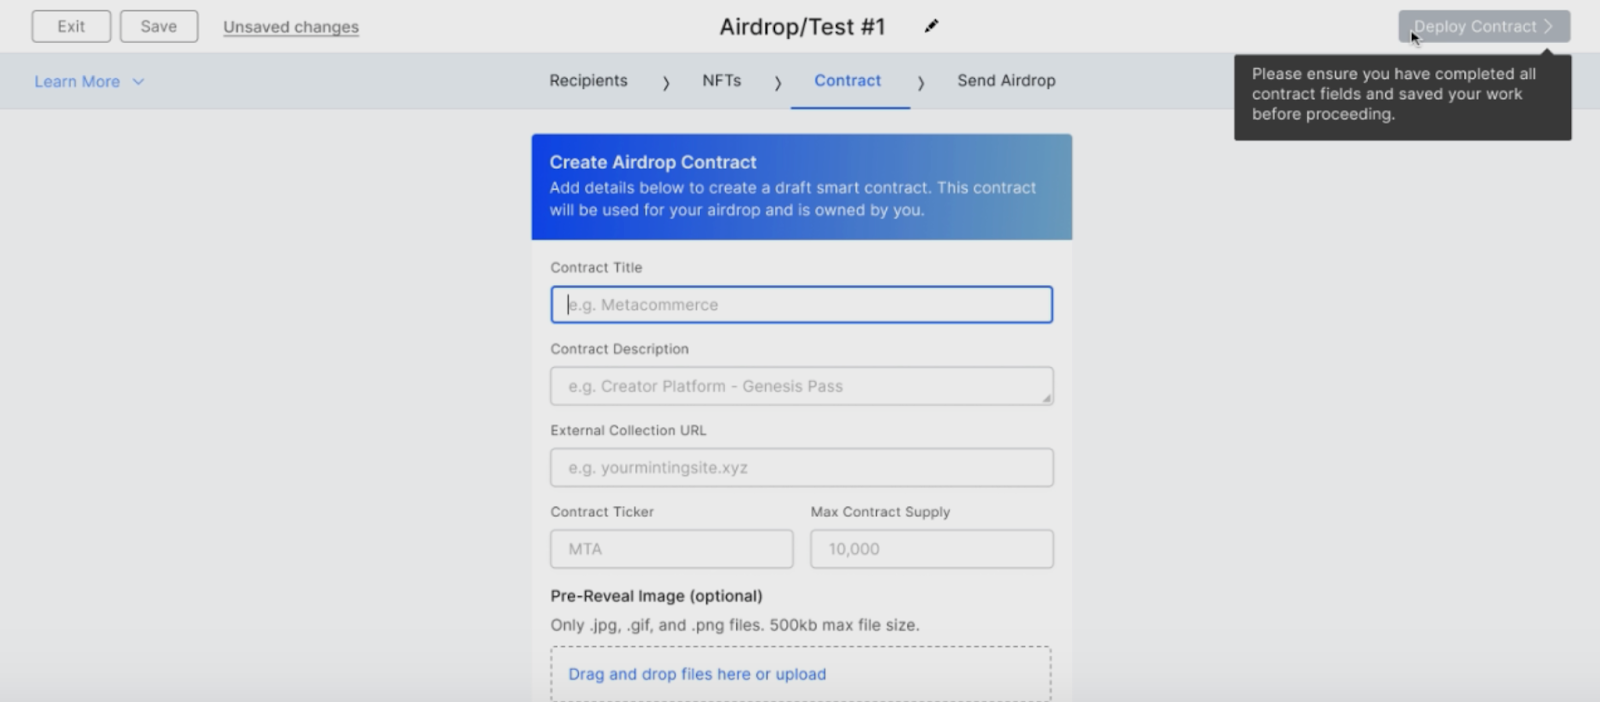Screen dimensions: 1600x702
Task: Click the resize handle of Contract Description
Action: tap(1046, 398)
